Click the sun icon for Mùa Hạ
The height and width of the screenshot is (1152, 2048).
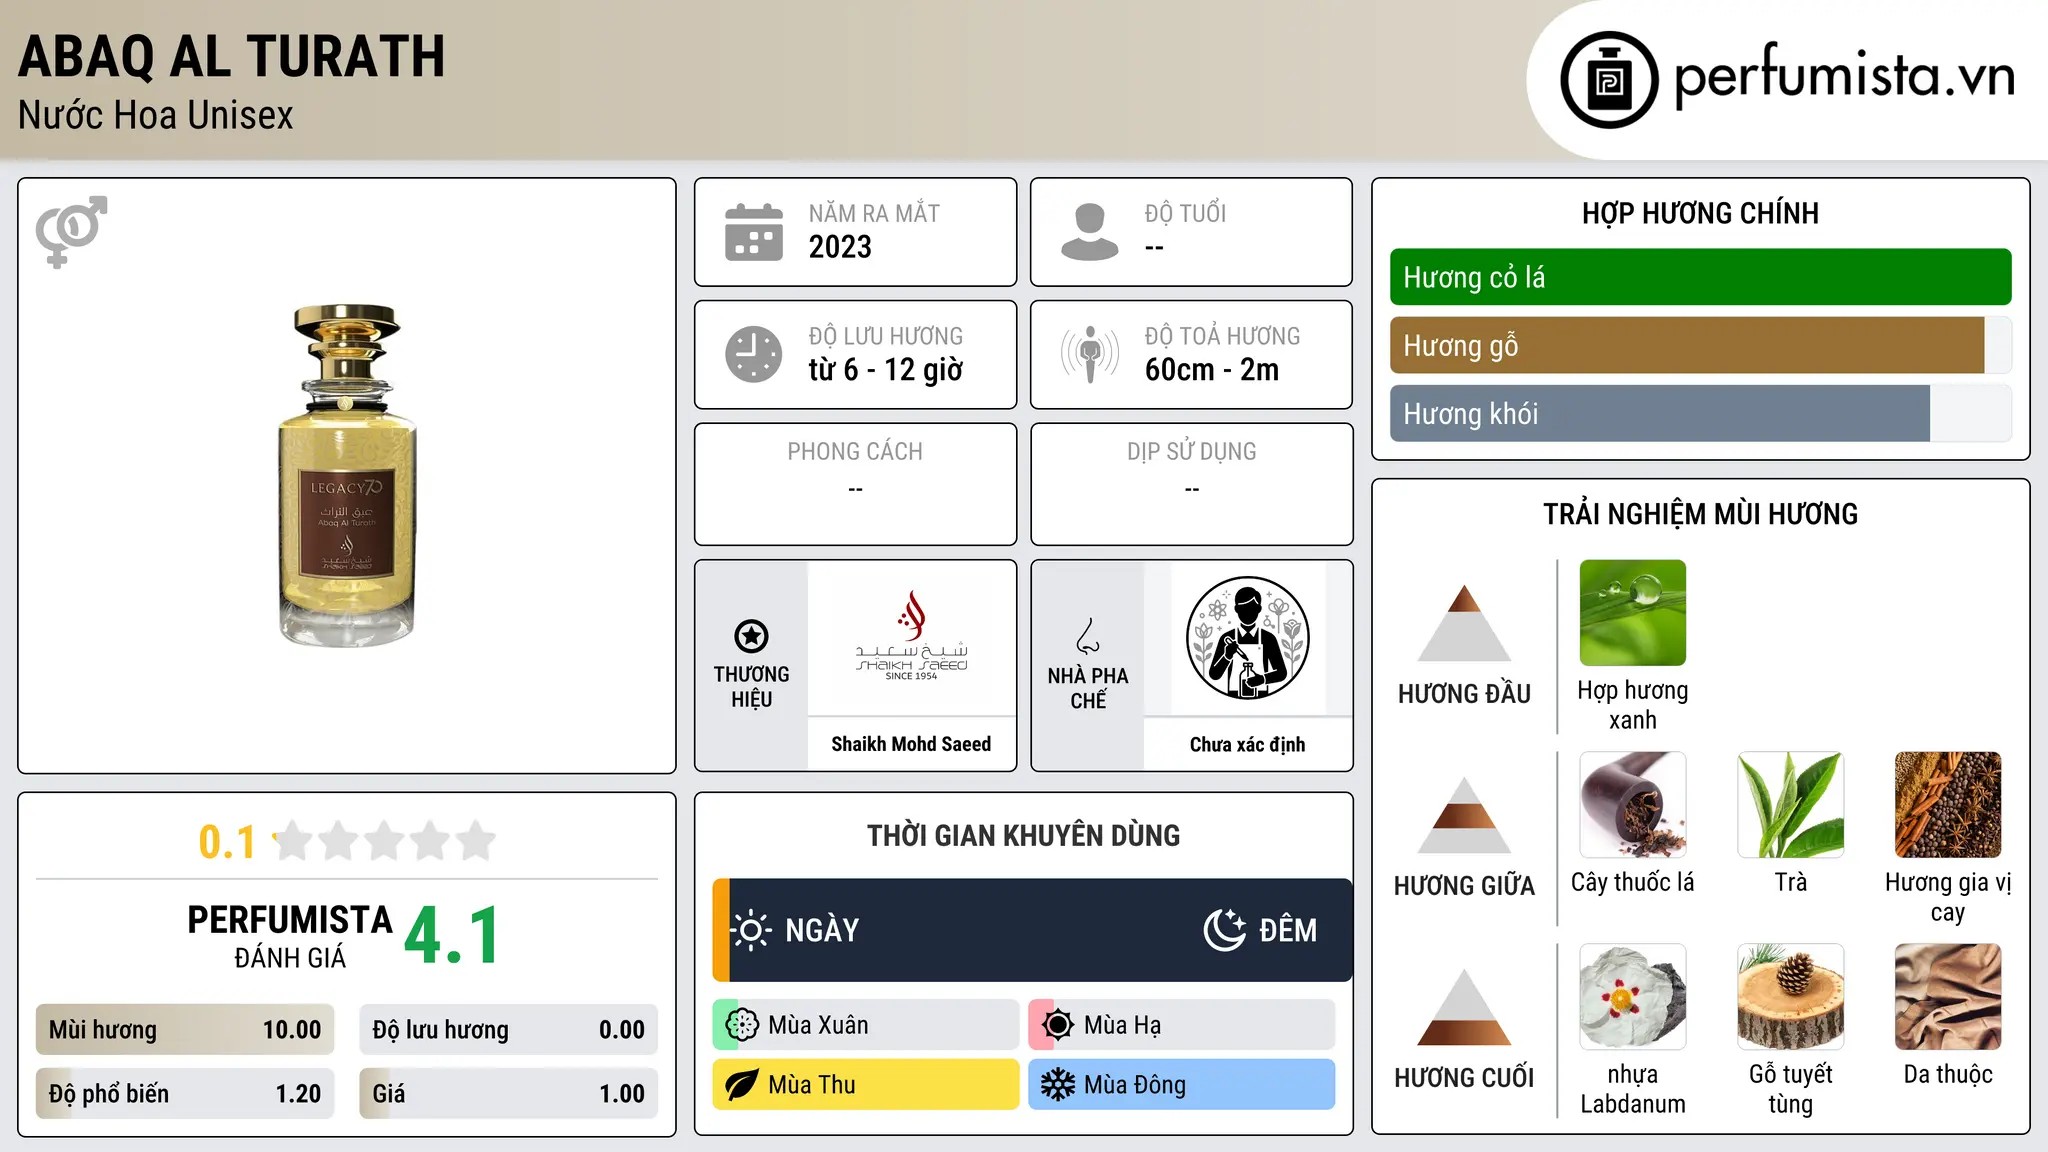pos(1058,1025)
